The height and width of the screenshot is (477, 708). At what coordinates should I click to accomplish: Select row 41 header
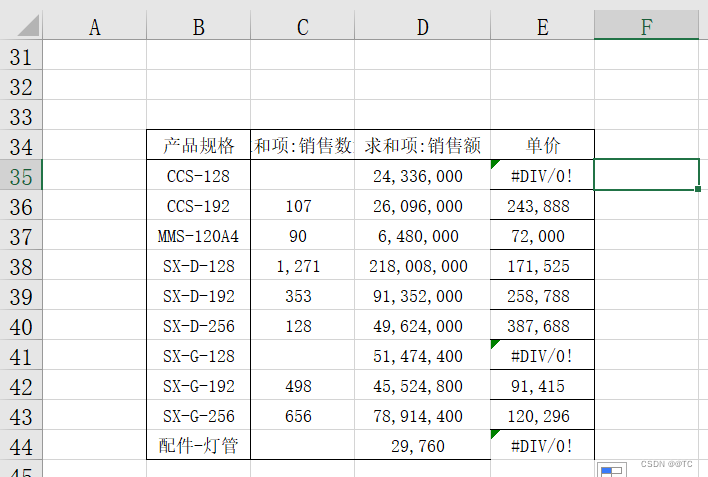pos(21,357)
